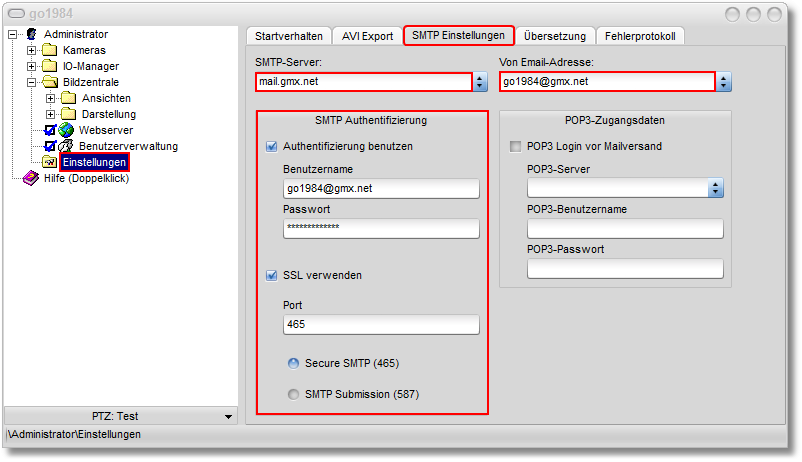Viewport: 802px width, 462px height.
Task: Expand the Kameras tree node
Action: (x=32, y=50)
